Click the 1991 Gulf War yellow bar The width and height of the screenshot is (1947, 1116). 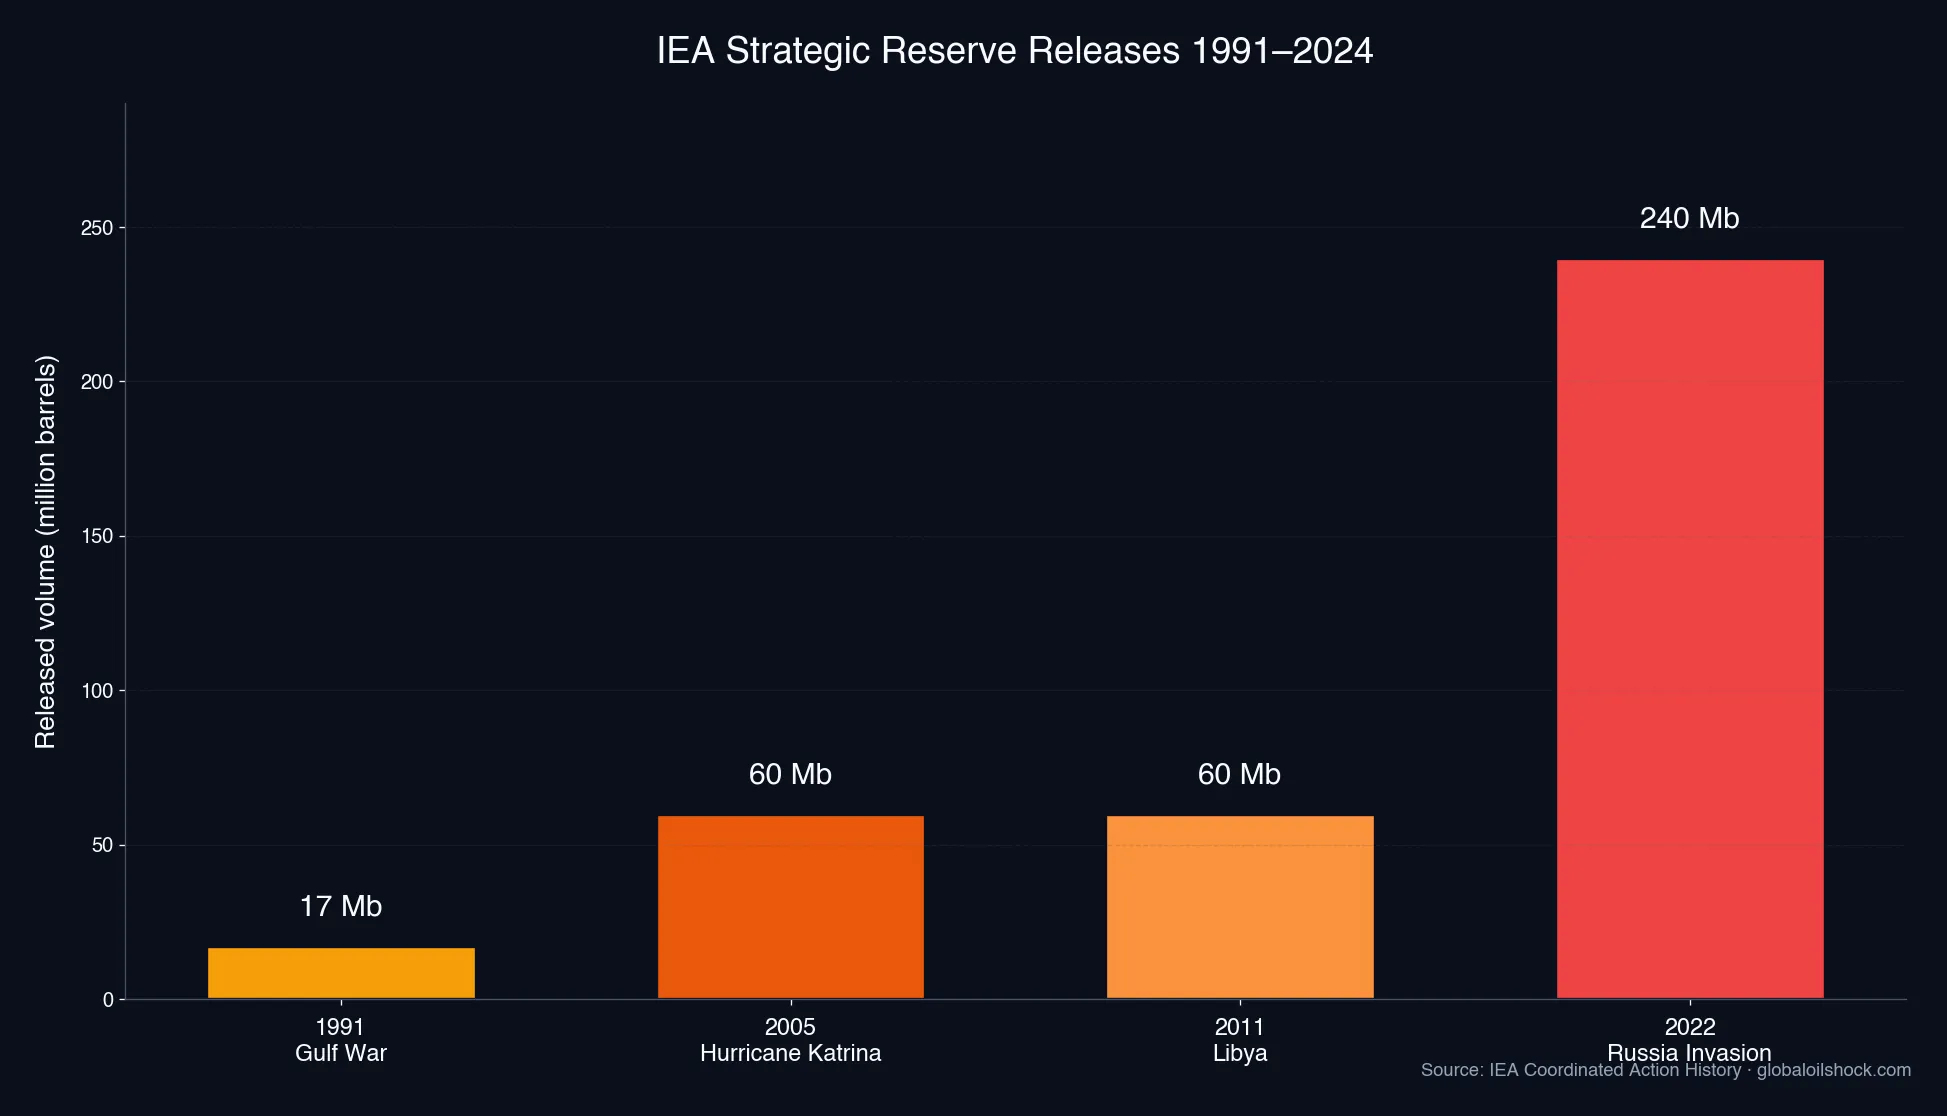click(341, 973)
